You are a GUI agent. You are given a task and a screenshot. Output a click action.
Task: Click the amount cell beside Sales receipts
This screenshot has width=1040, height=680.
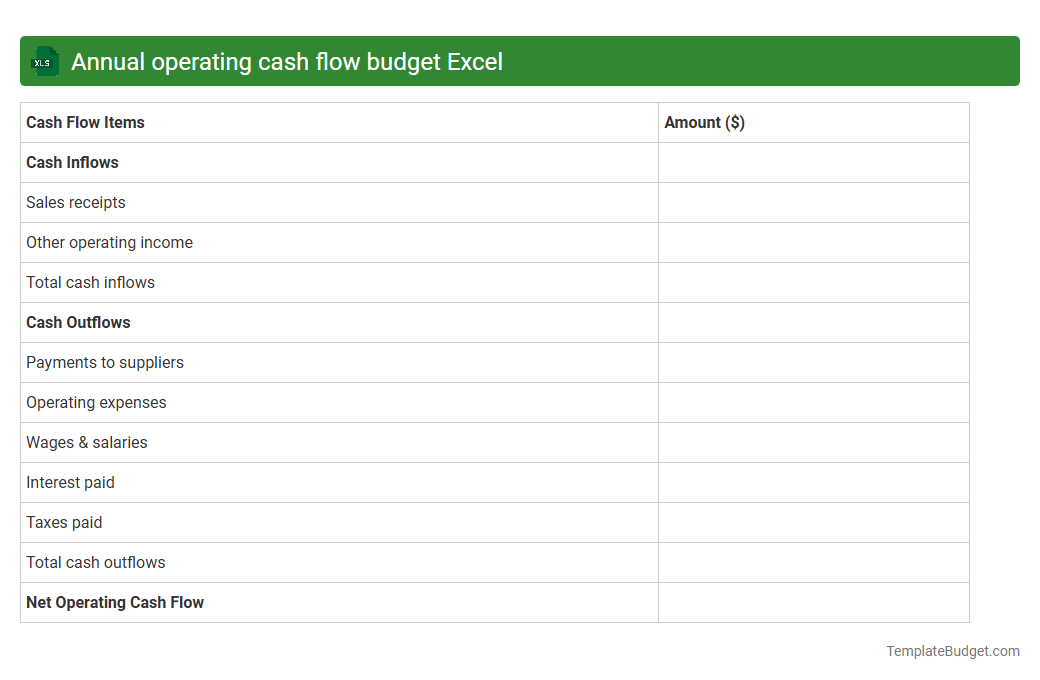click(813, 202)
